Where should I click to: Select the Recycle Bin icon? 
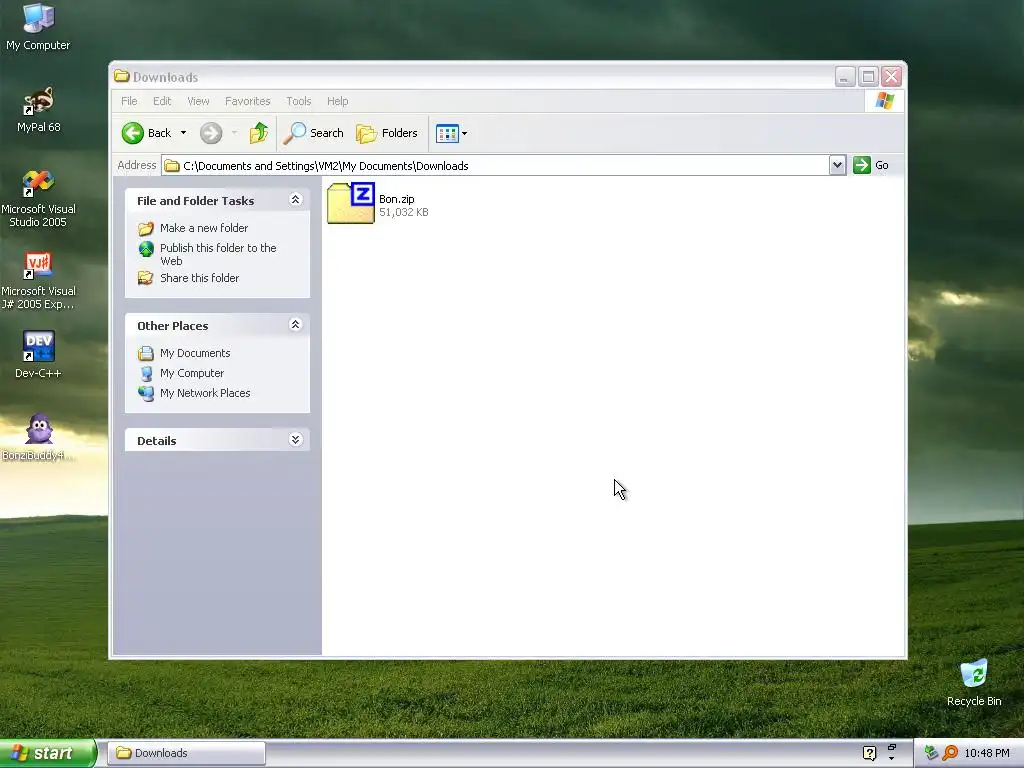(x=974, y=683)
